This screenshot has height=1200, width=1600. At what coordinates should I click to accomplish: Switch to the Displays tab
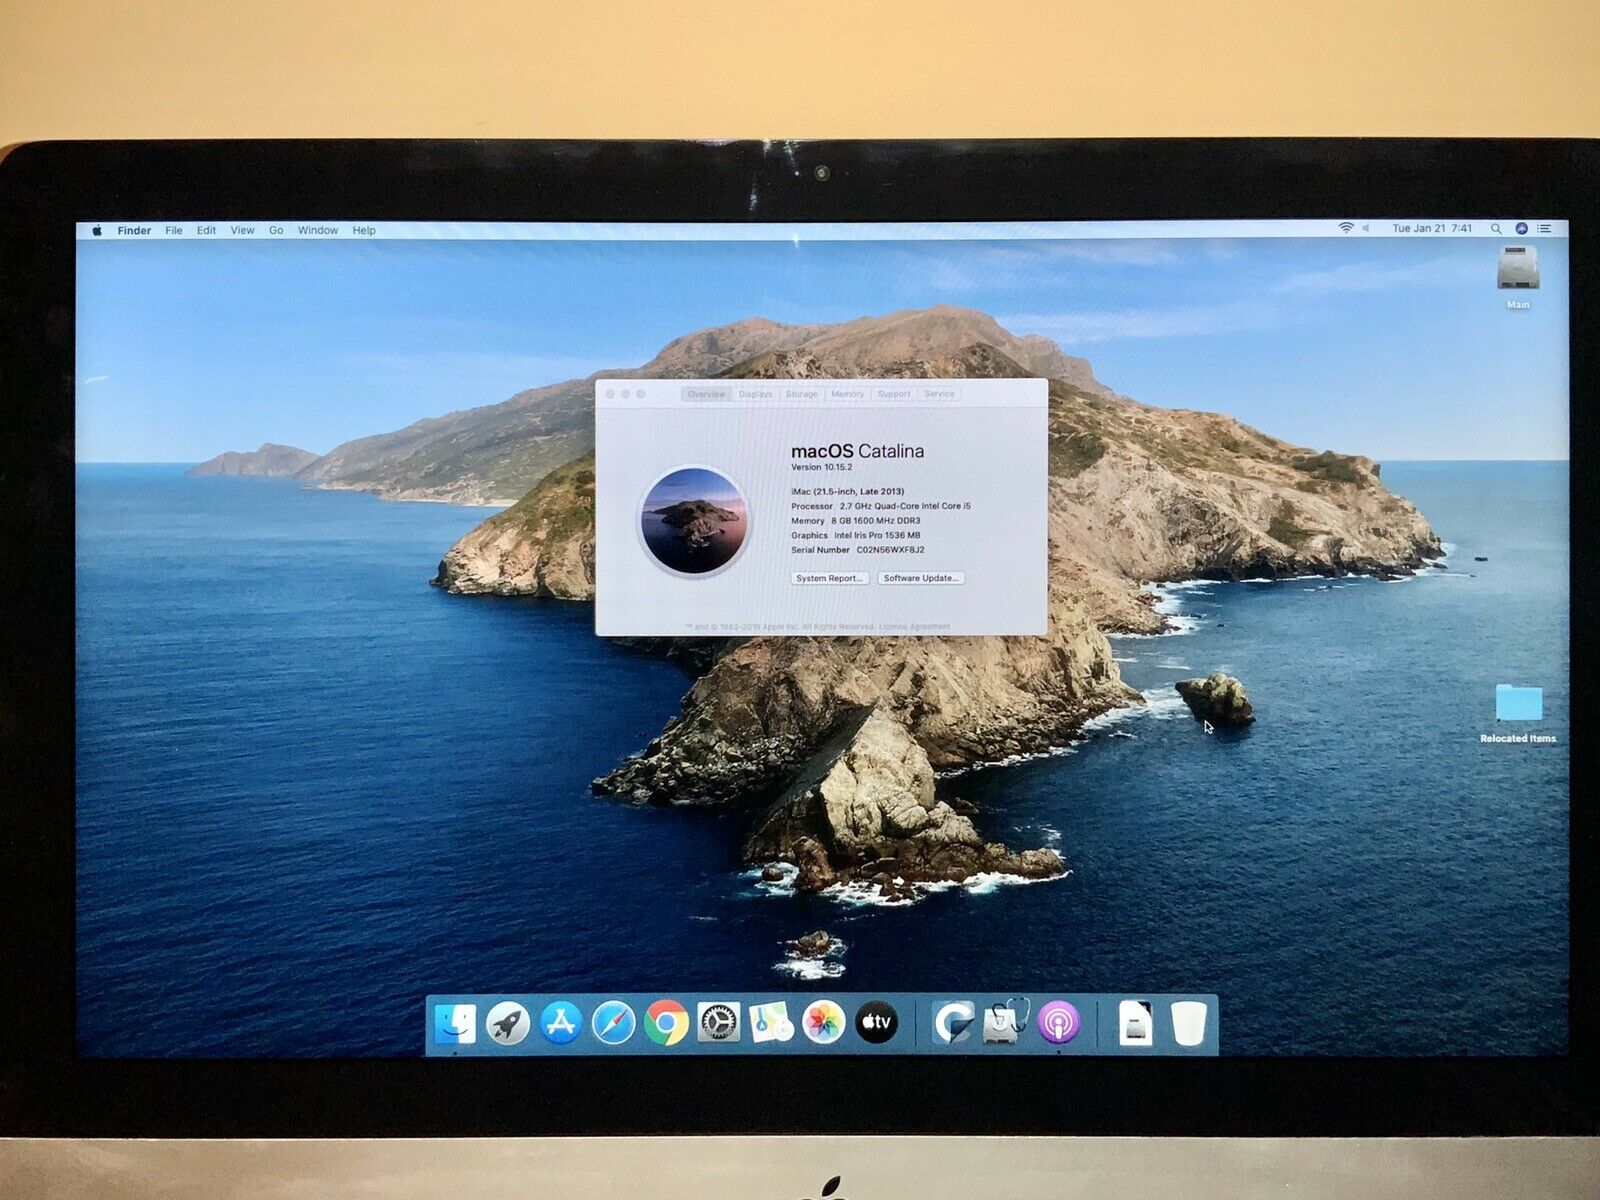tap(756, 394)
